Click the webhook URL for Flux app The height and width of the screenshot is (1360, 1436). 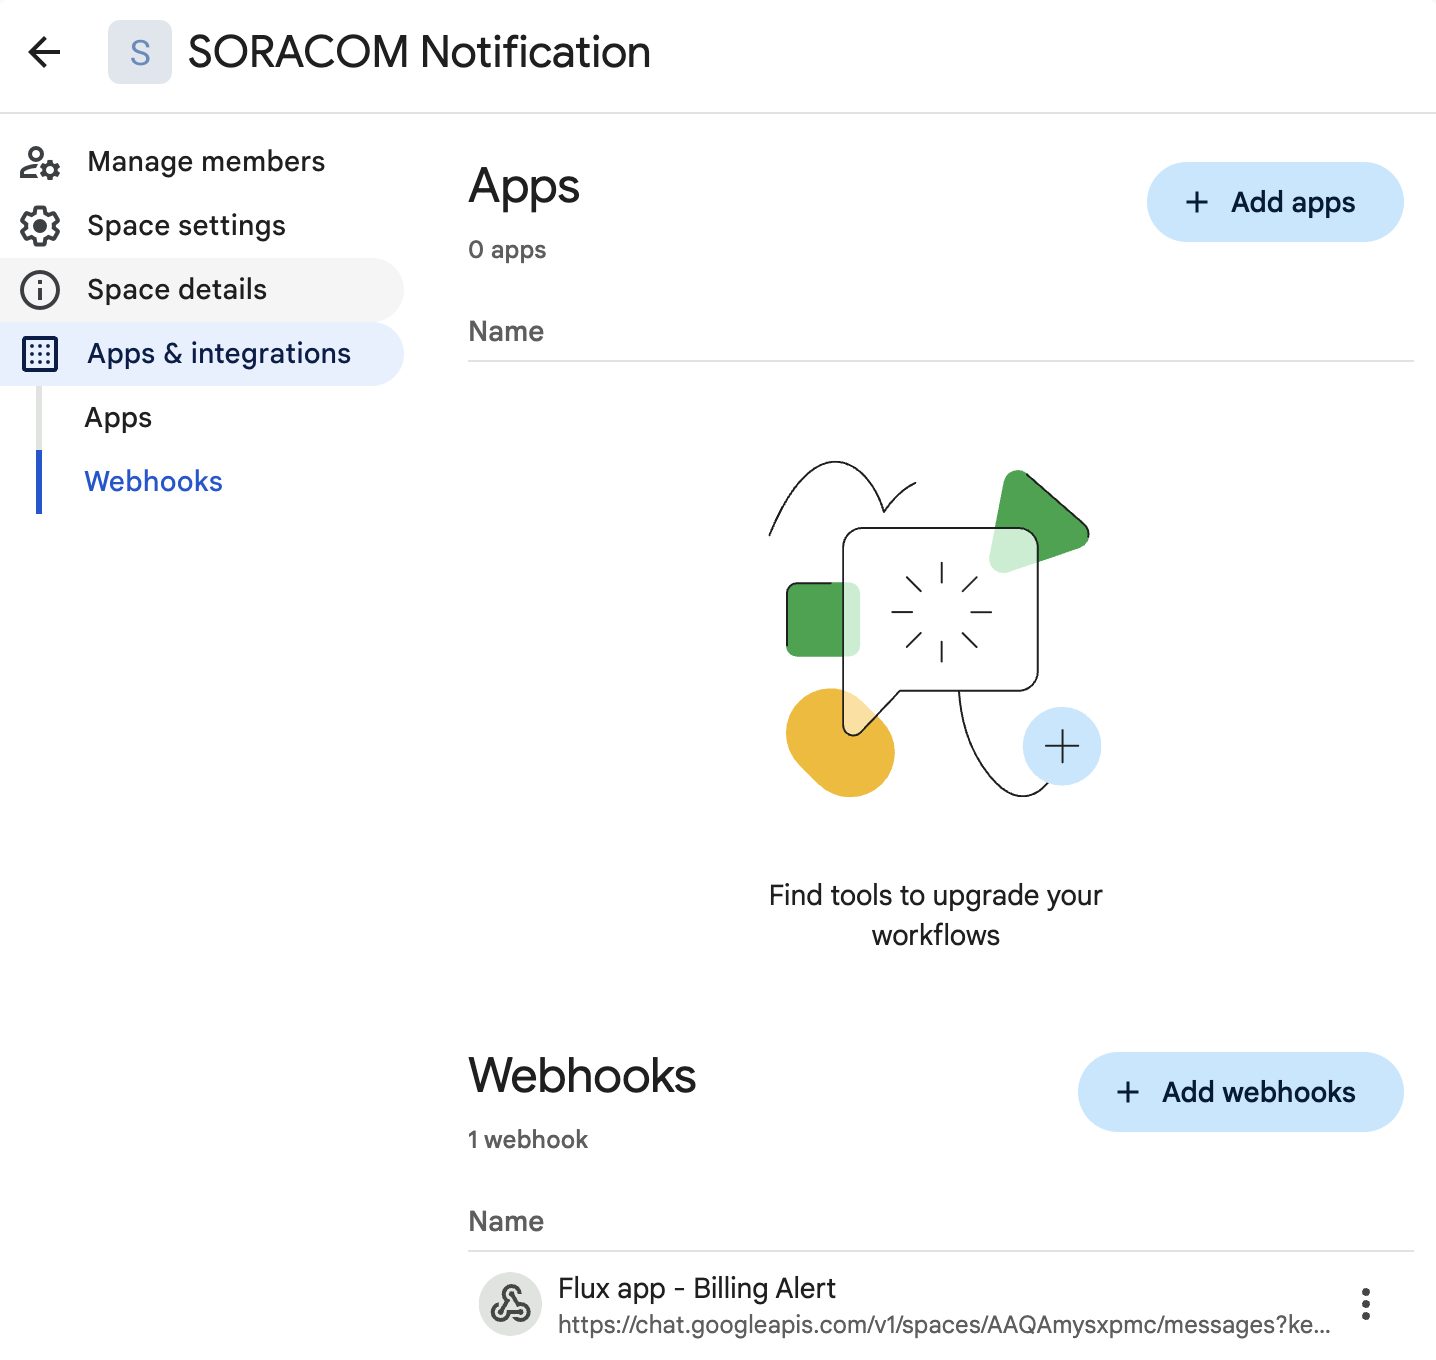pos(944,1325)
